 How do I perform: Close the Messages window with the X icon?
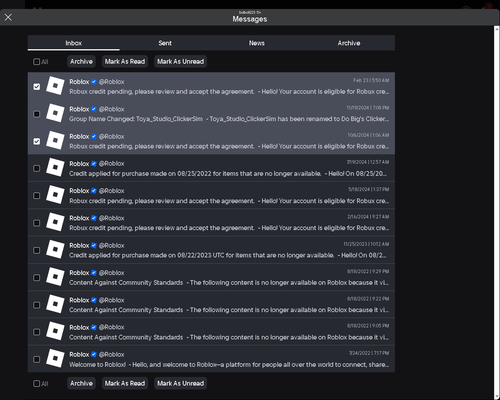[8, 17]
